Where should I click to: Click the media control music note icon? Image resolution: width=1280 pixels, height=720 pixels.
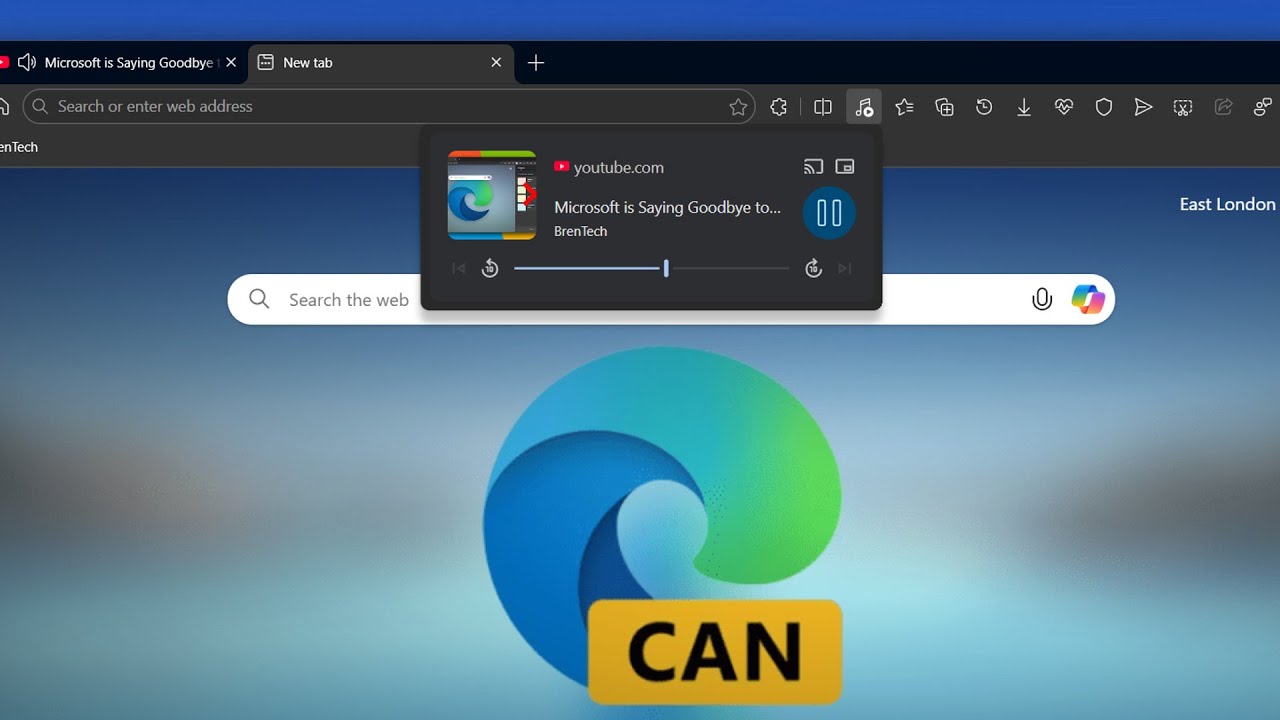click(864, 107)
